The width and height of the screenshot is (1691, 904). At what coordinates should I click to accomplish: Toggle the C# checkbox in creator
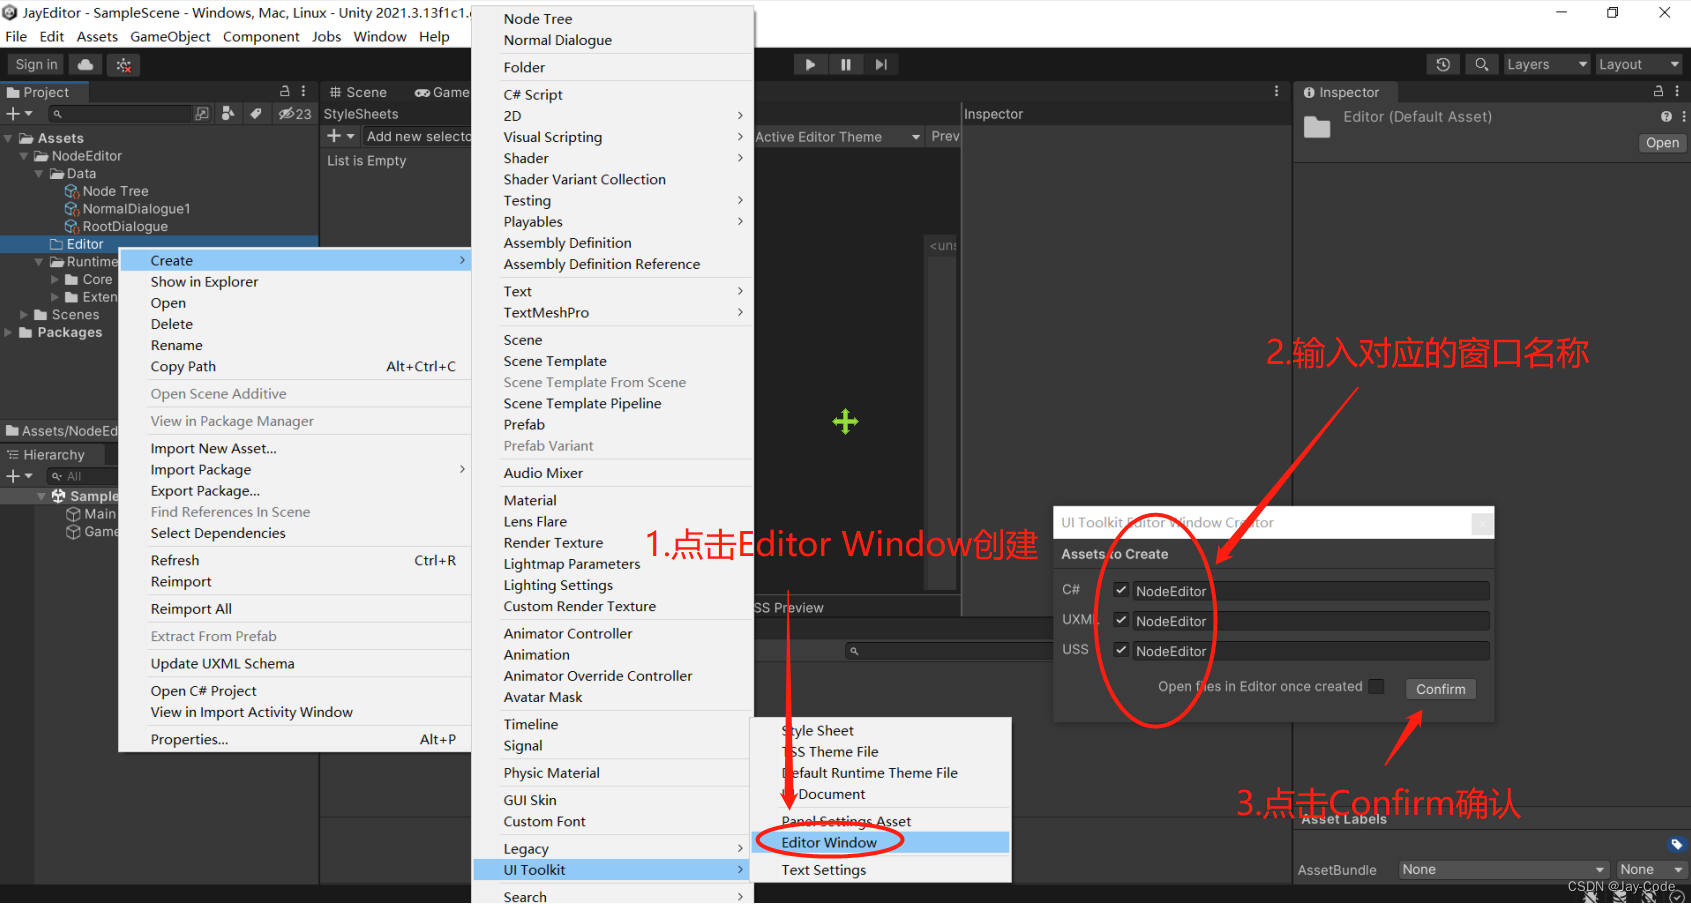coord(1121,590)
